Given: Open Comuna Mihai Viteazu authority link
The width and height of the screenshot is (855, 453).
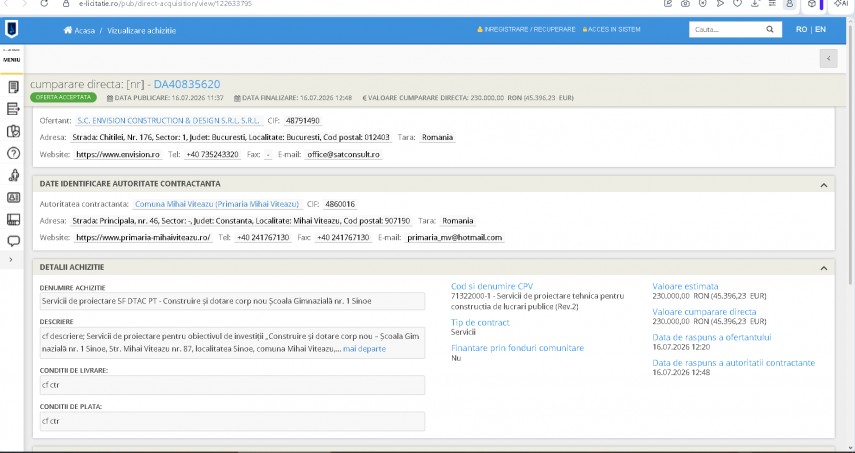Looking at the screenshot, I should [x=217, y=204].
